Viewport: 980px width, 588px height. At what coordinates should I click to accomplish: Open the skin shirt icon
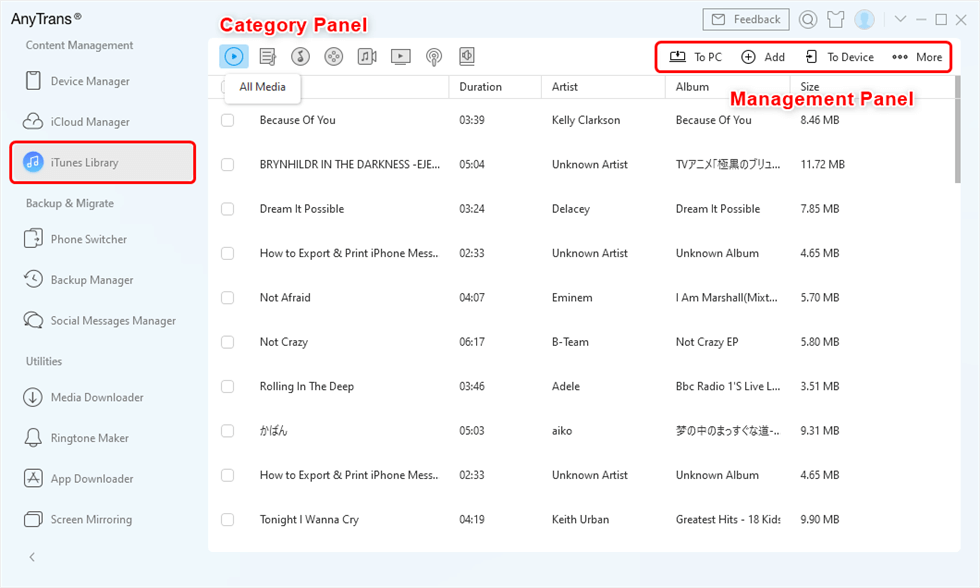point(836,20)
